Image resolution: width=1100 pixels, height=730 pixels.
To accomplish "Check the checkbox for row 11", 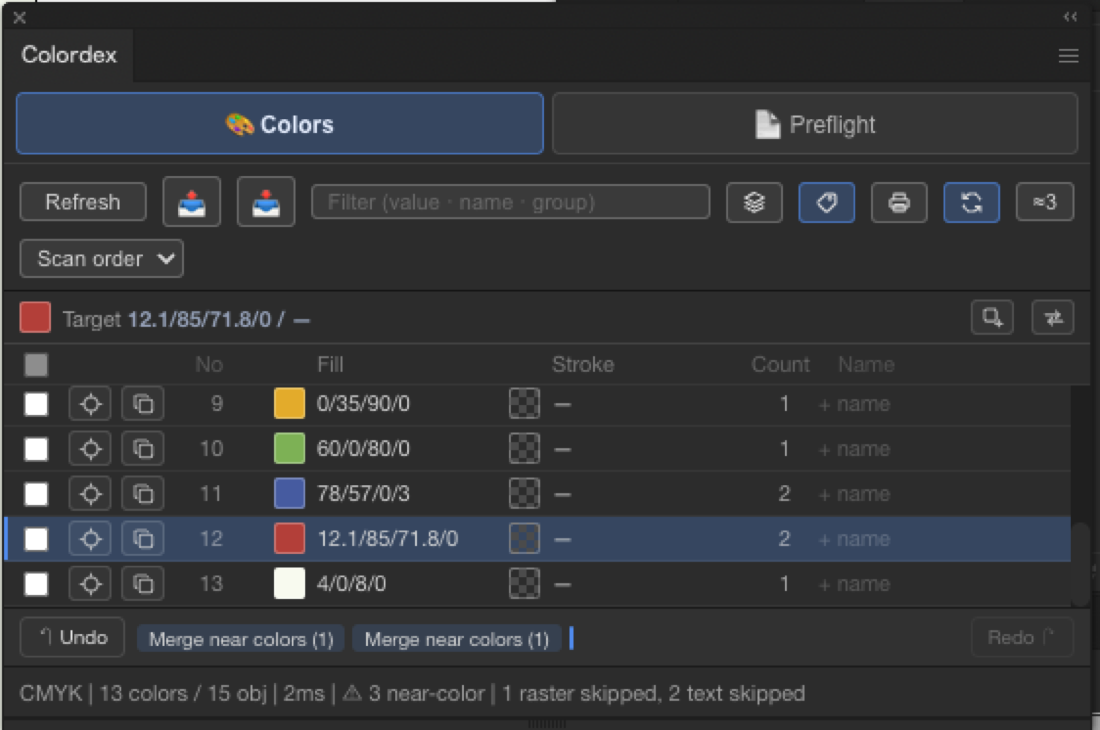I will click(x=36, y=494).
